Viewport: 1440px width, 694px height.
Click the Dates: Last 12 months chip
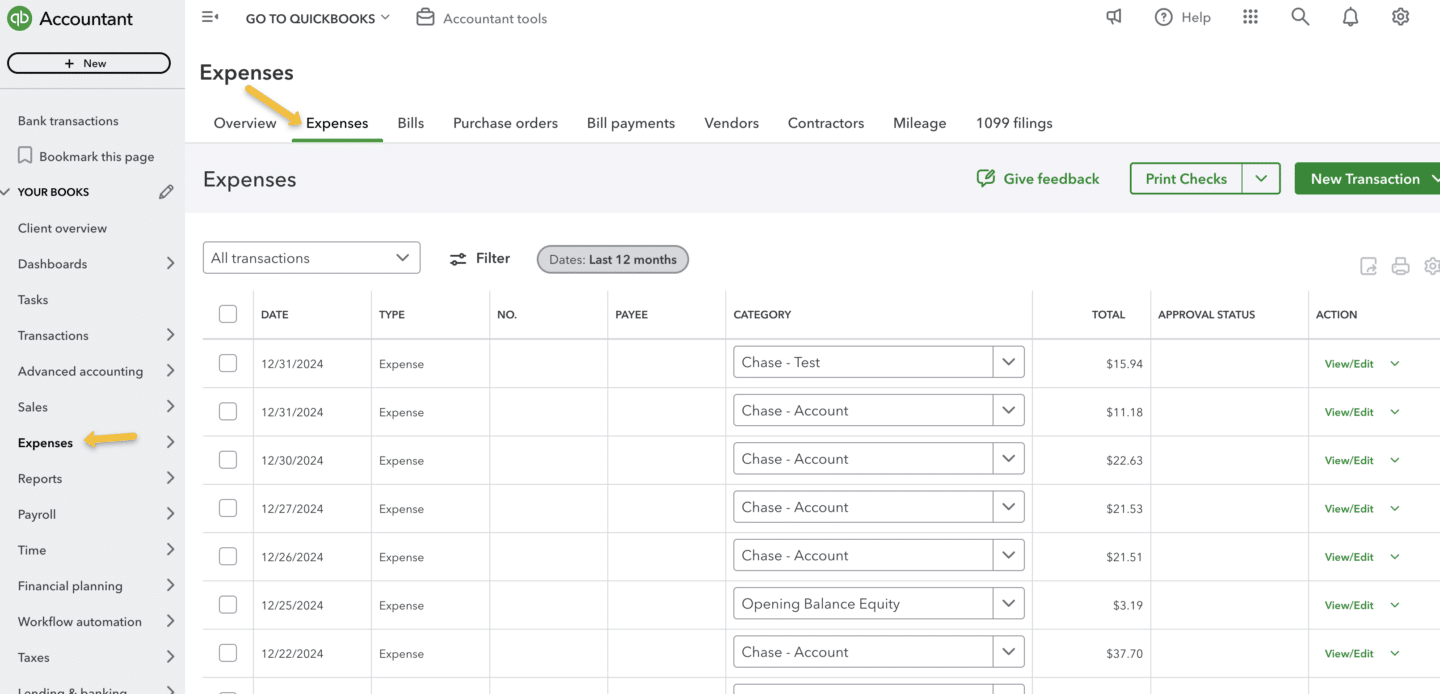(x=613, y=259)
